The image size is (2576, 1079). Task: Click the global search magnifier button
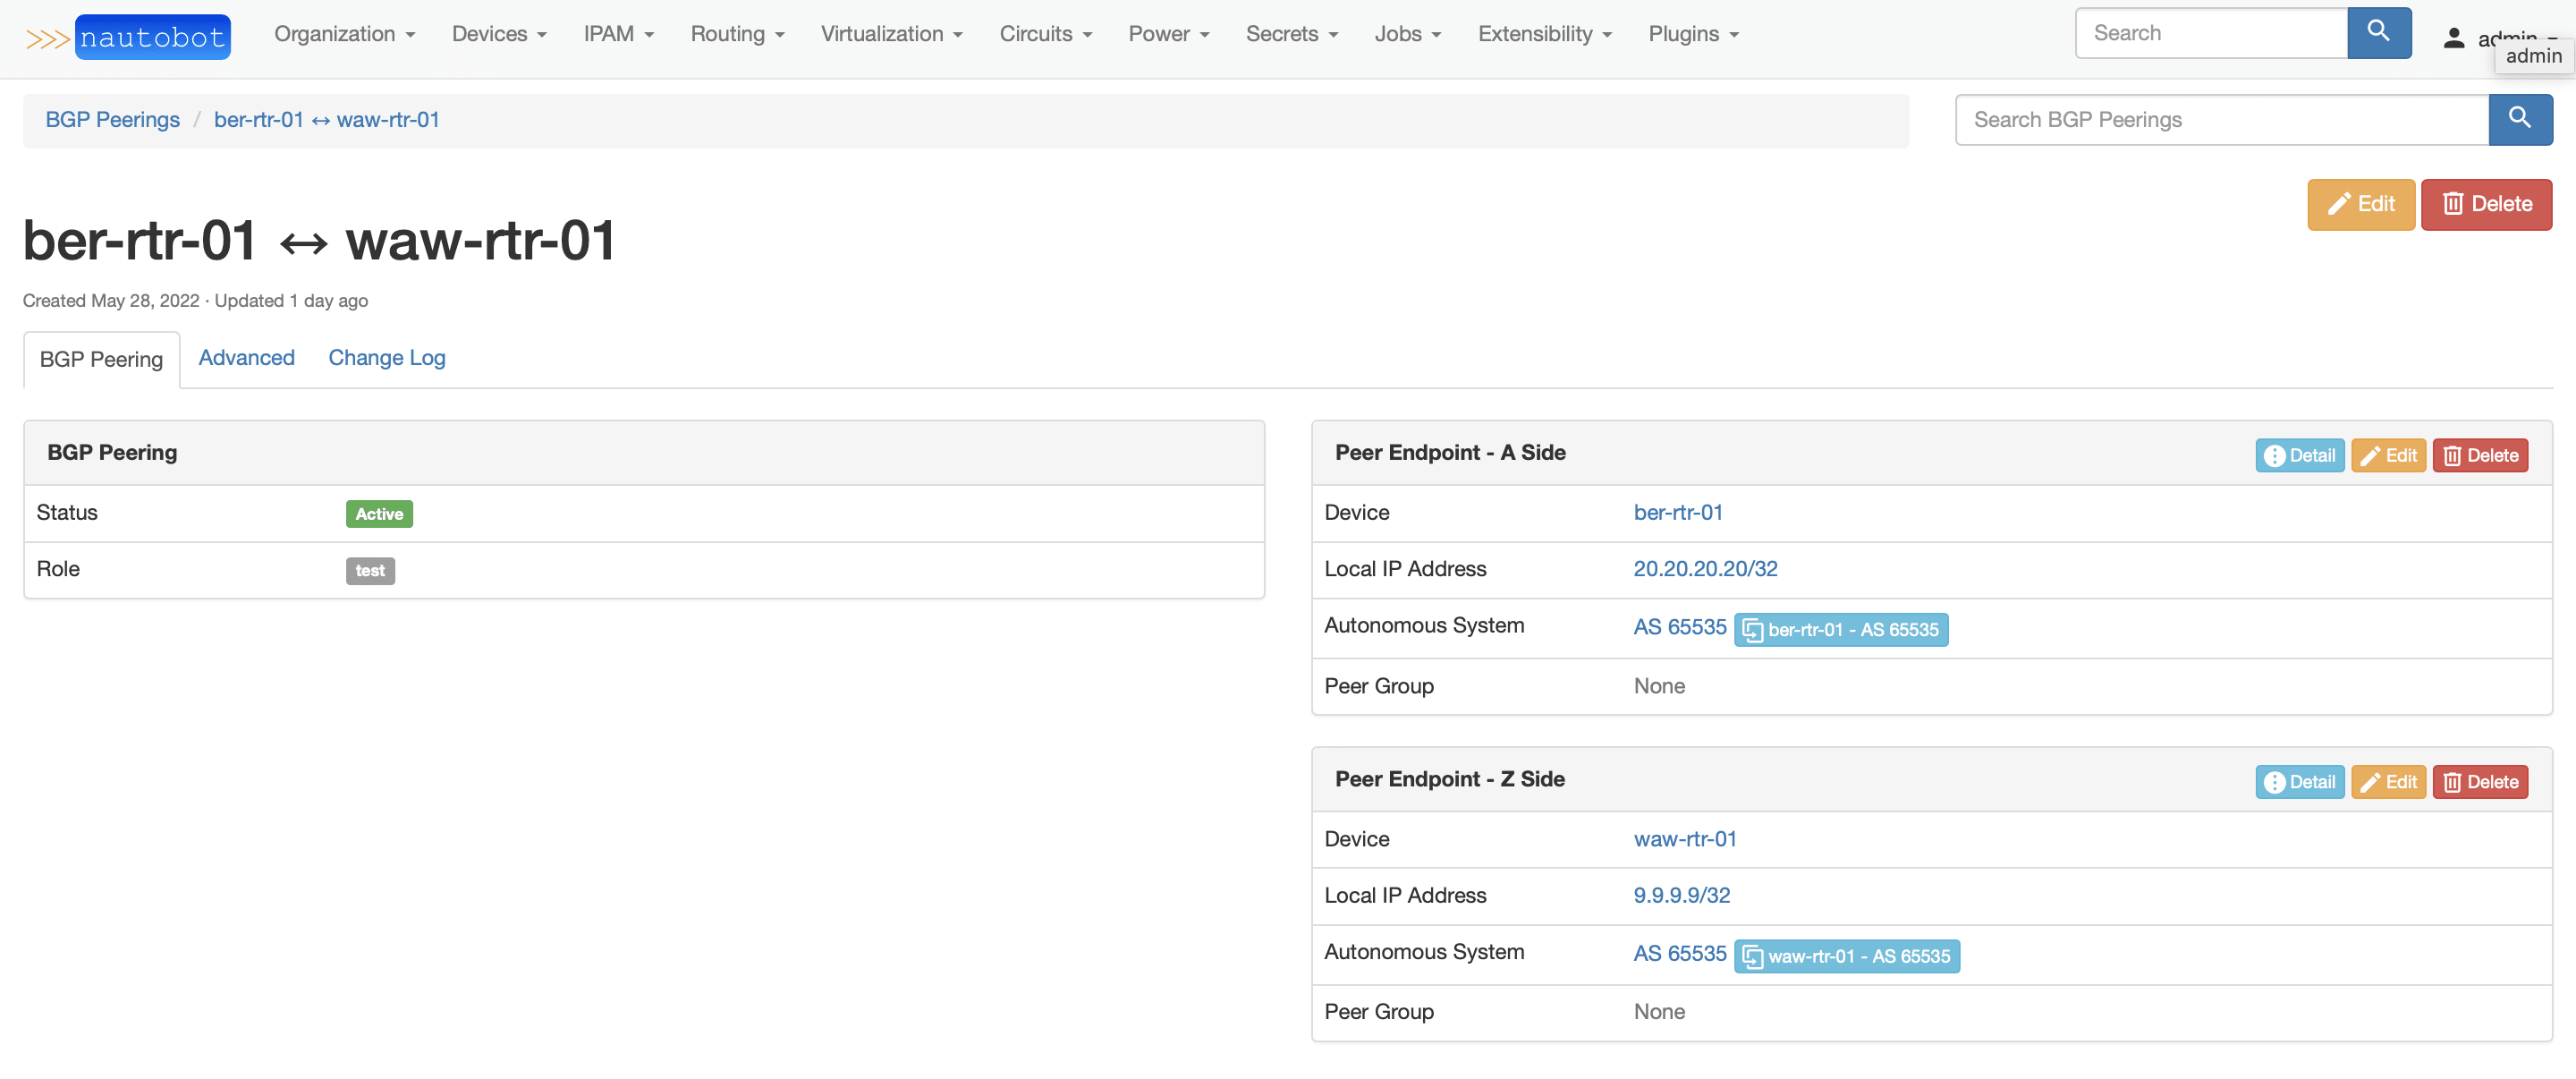(2377, 33)
